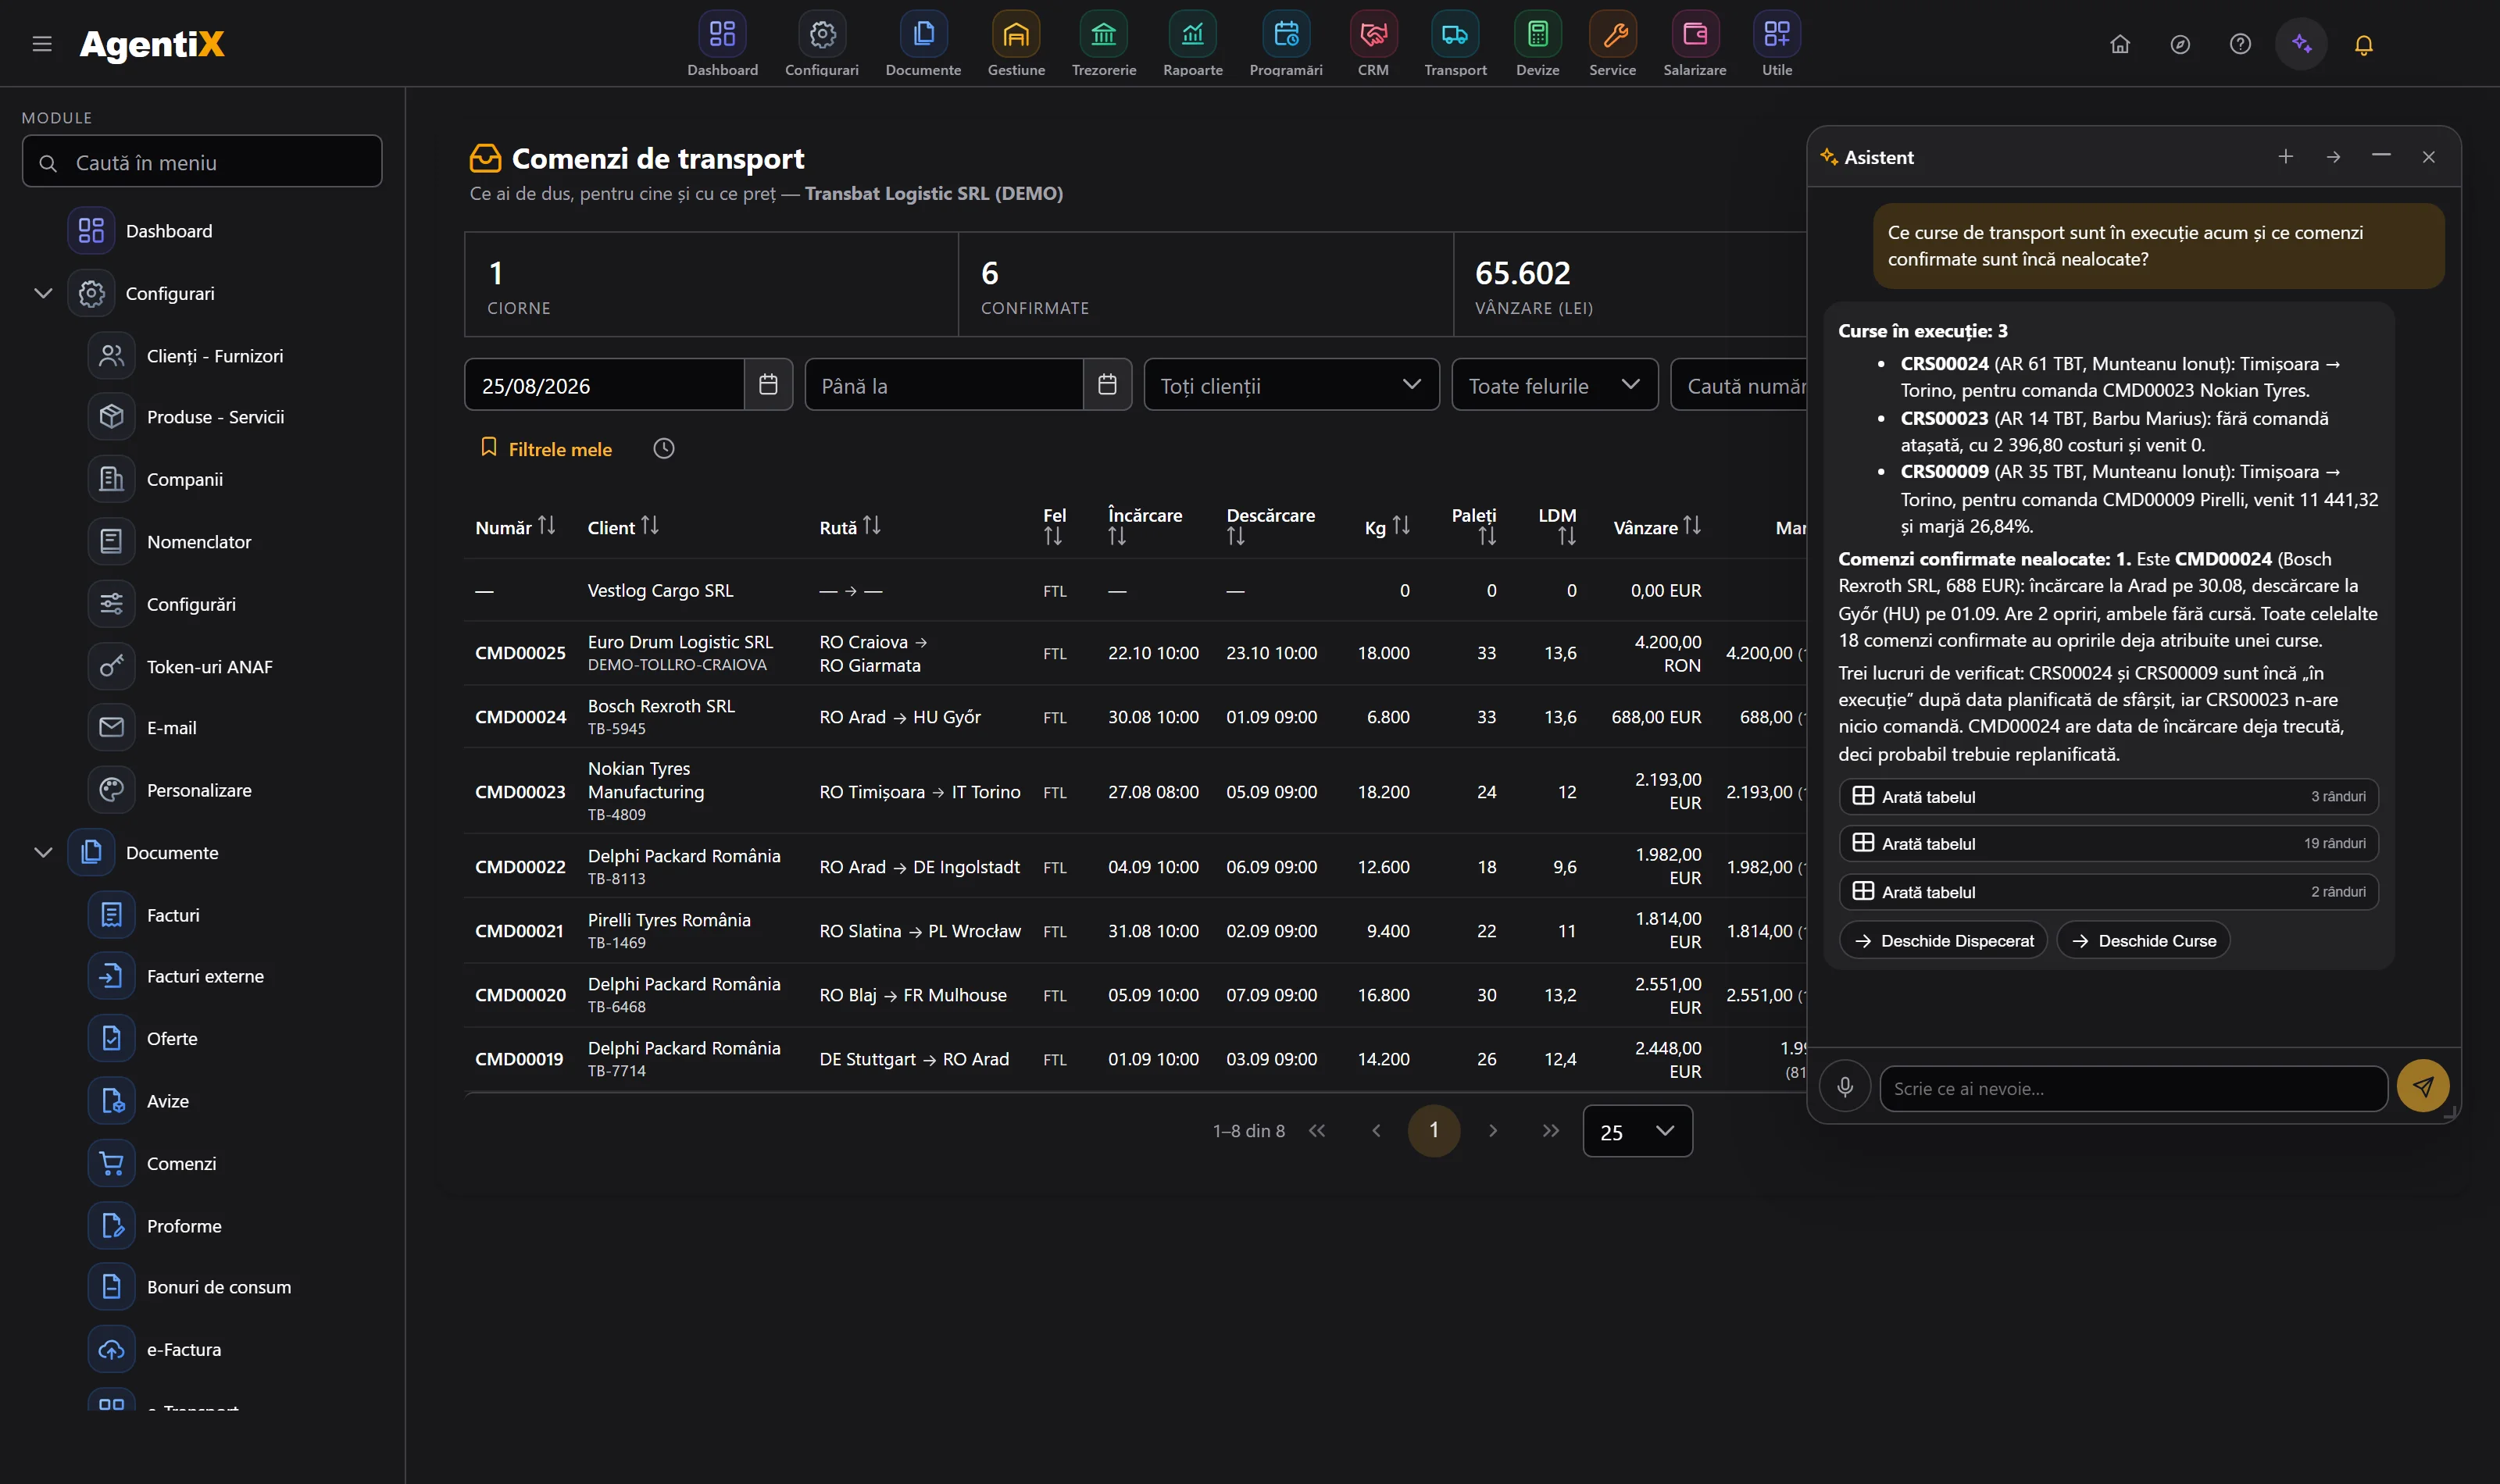The height and width of the screenshot is (1484, 2500).
Task: Open Filtrele mele link
Action: click(546, 449)
